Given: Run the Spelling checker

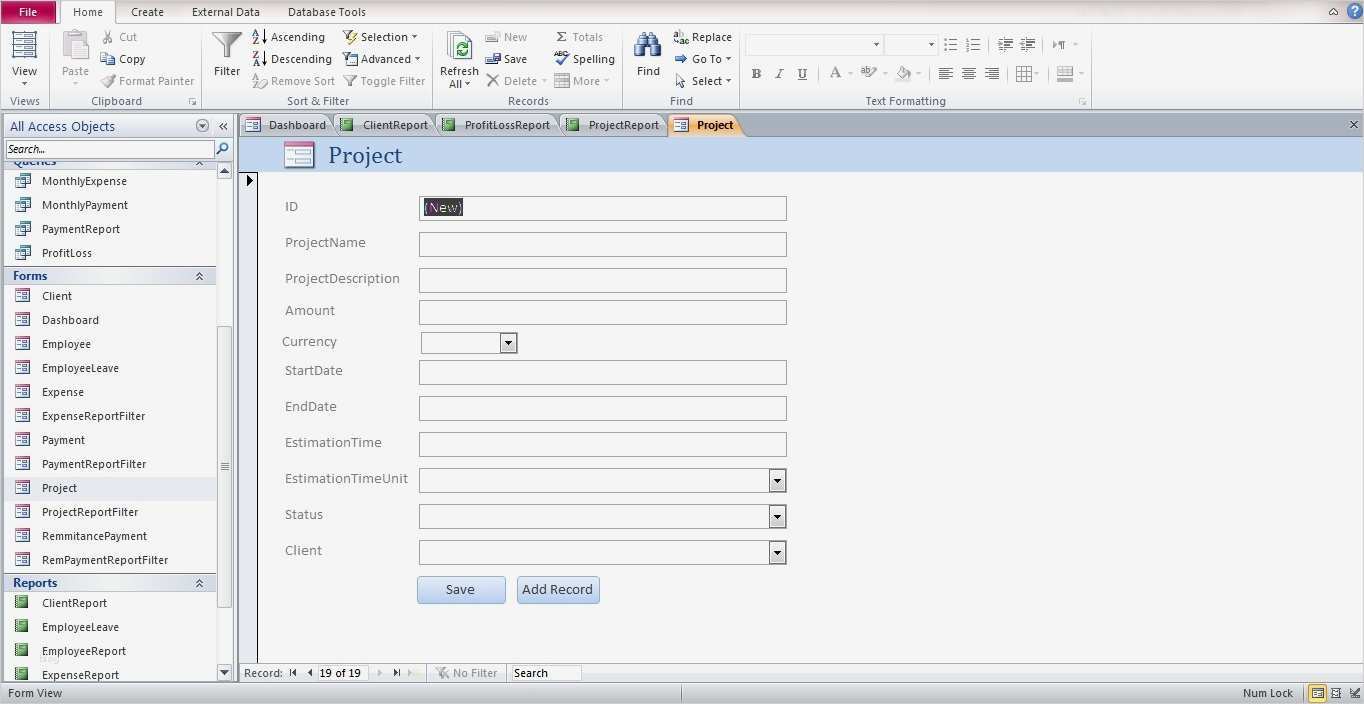Looking at the screenshot, I should pyautogui.click(x=584, y=59).
